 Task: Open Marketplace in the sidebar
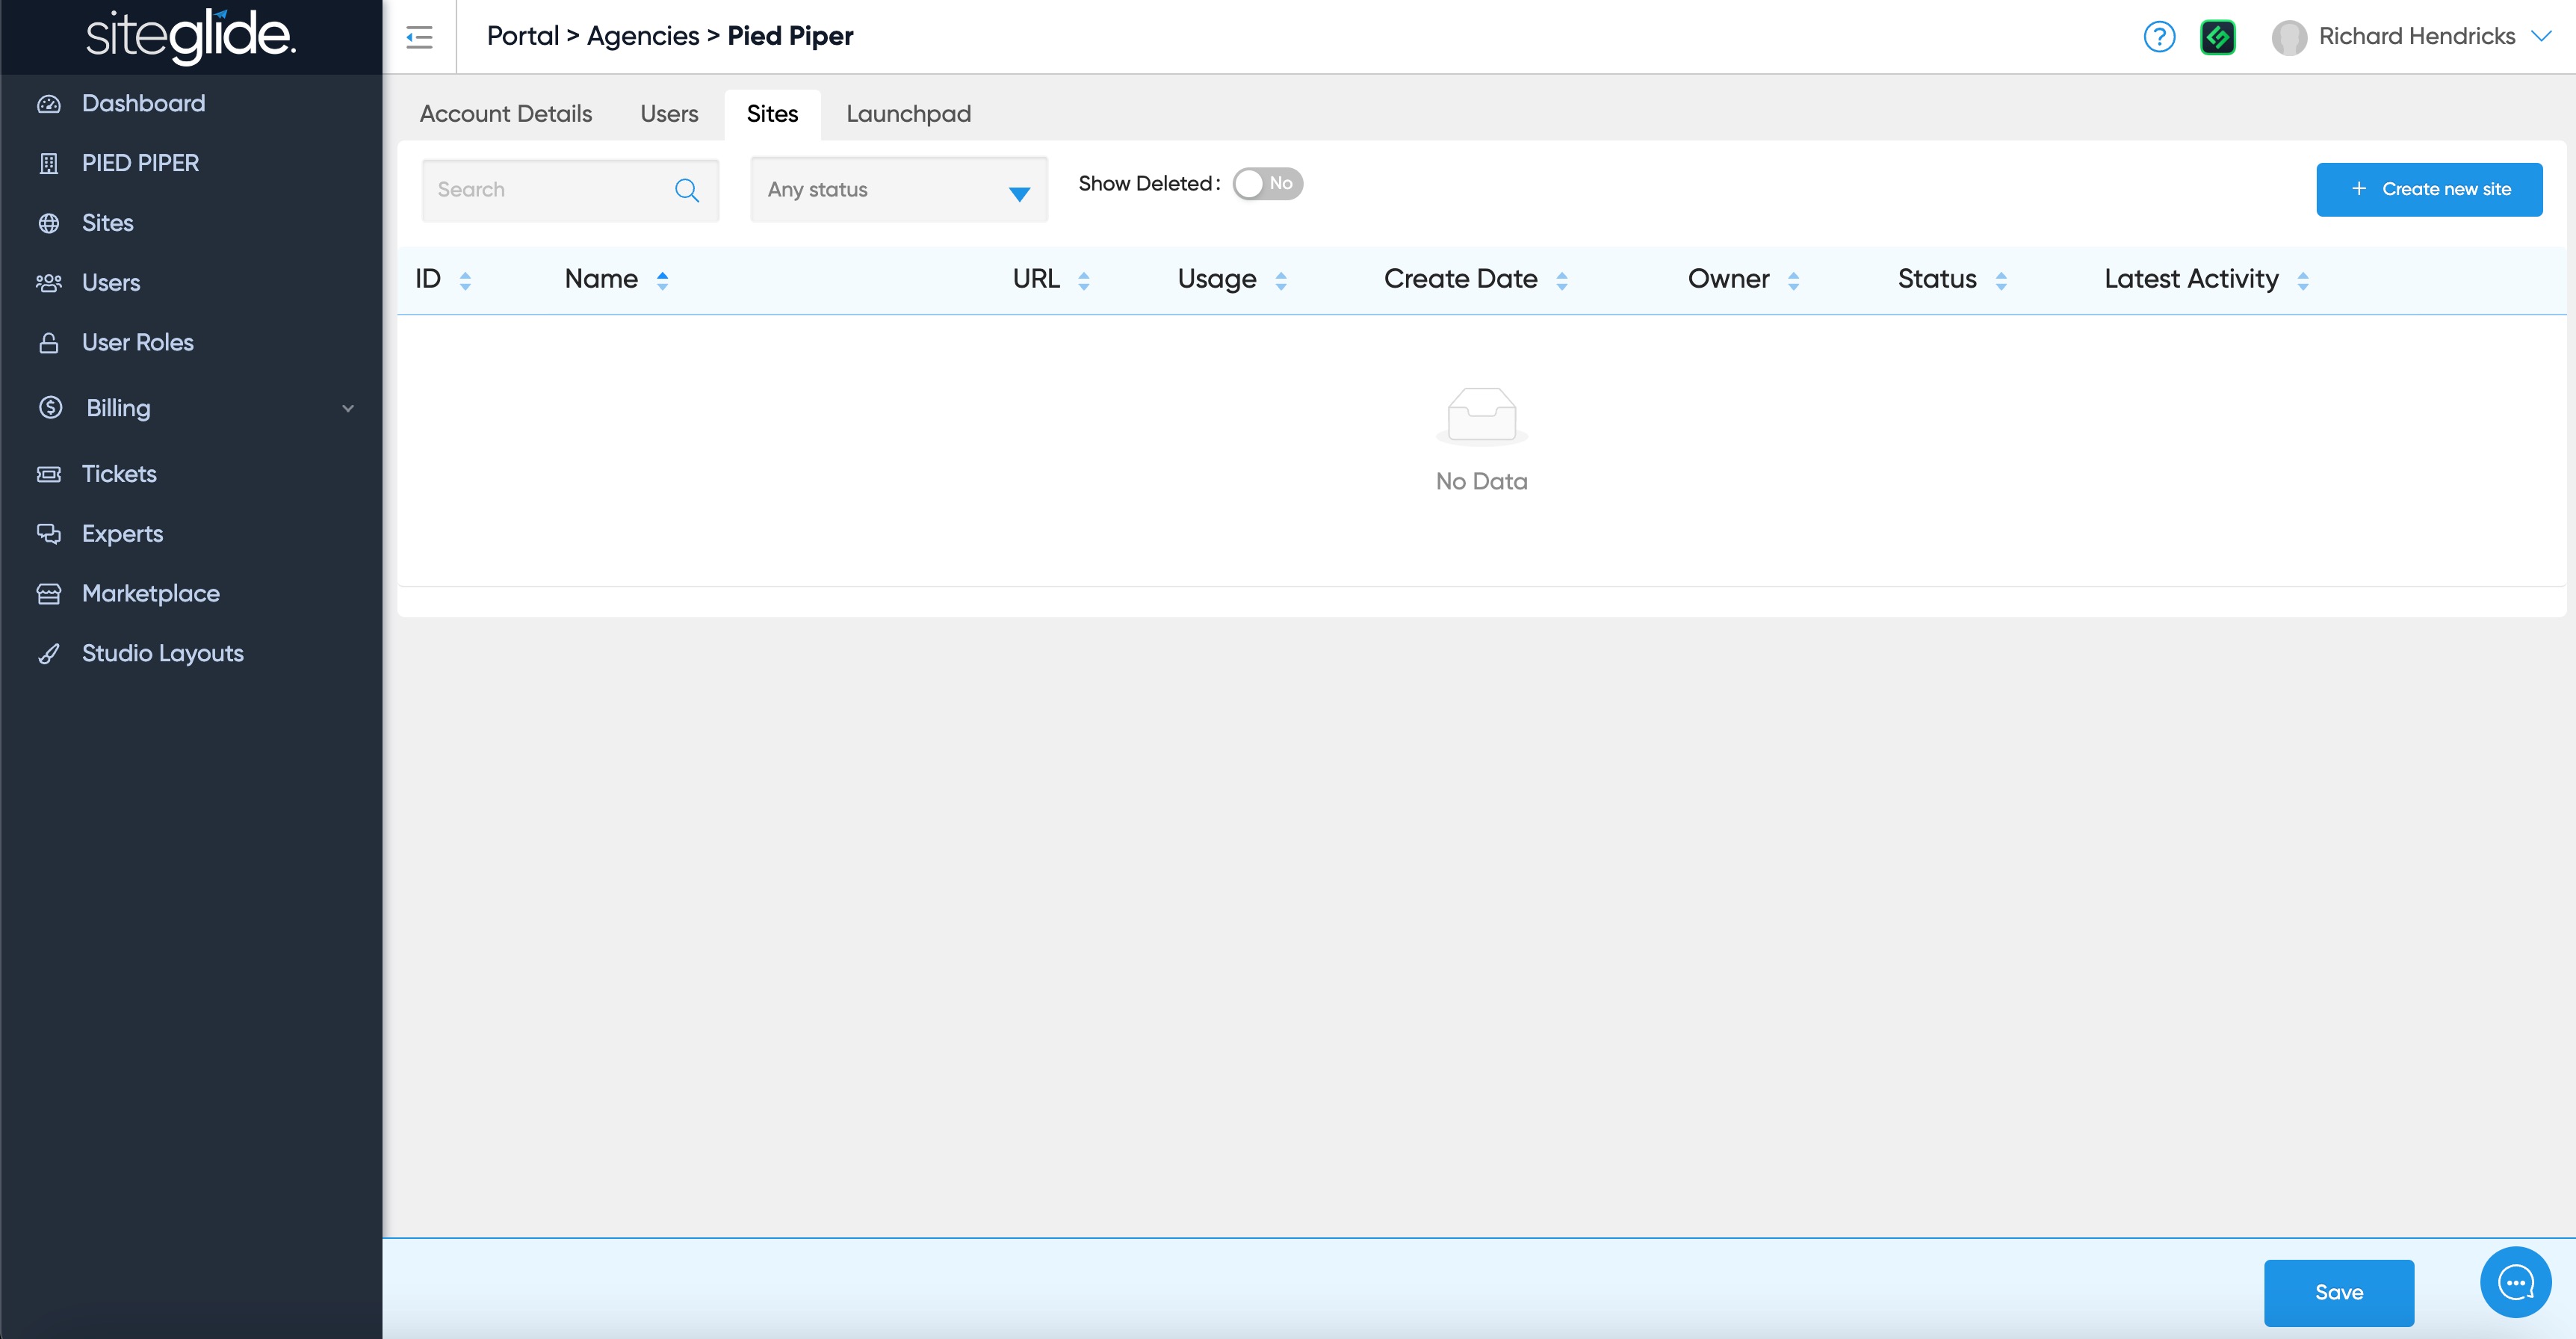pos(150,593)
